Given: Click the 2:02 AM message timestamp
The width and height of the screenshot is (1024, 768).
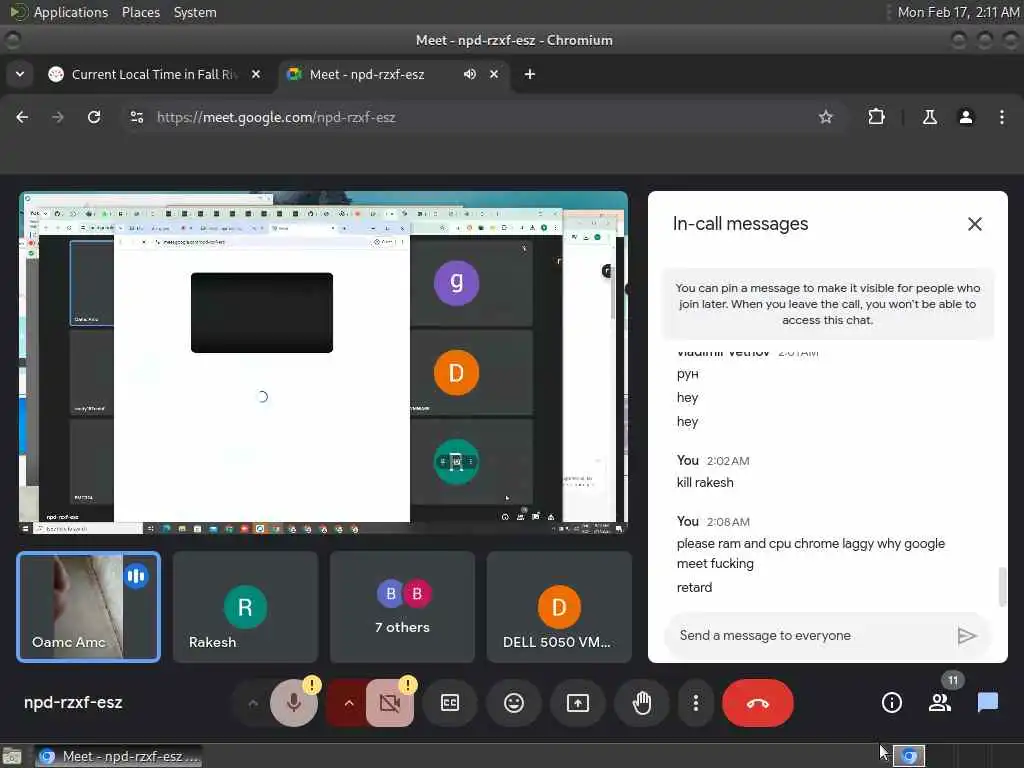Looking at the screenshot, I should (728, 461).
